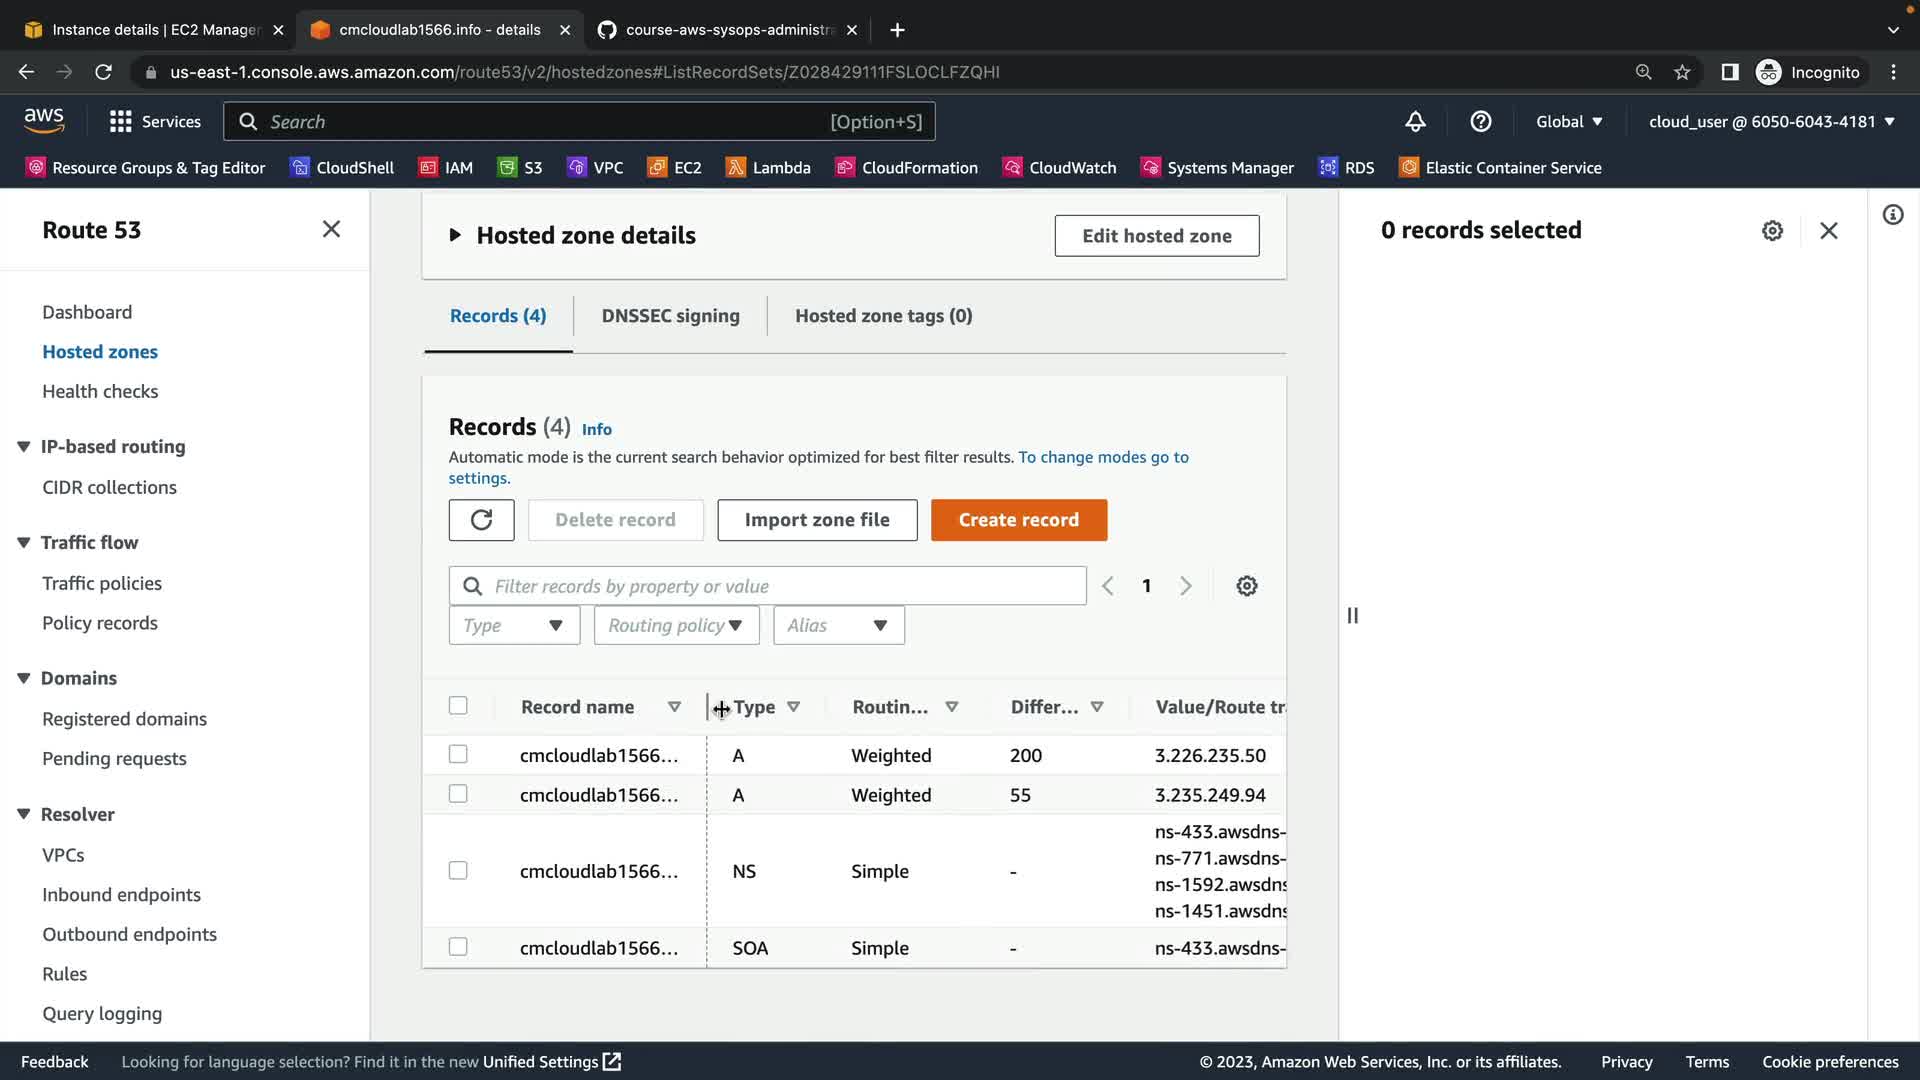Open the notifications bell icon
Screen dimensions: 1920x1080
click(x=1415, y=122)
